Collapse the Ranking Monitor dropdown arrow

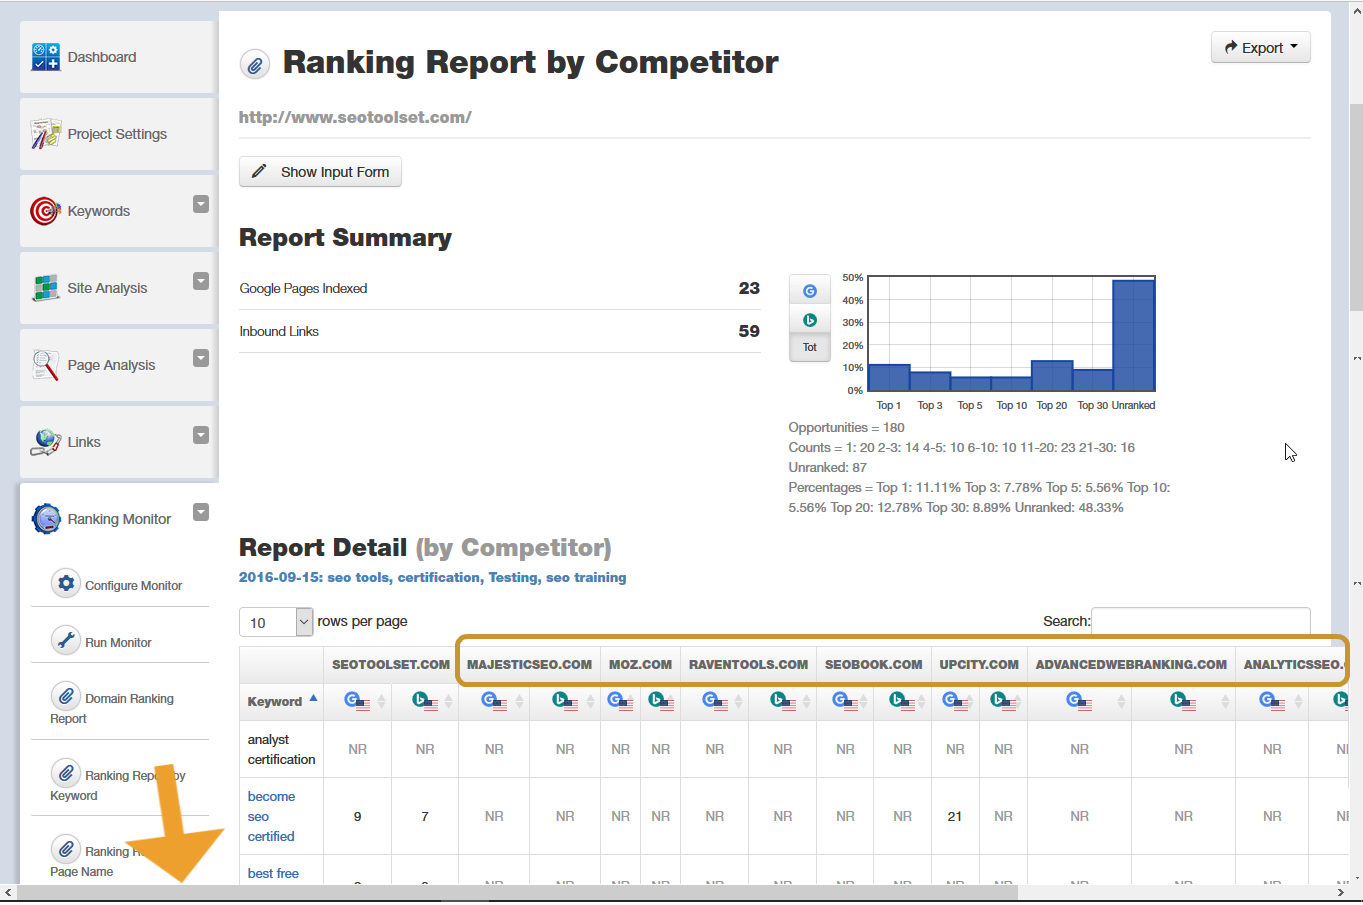tap(201, 512)
